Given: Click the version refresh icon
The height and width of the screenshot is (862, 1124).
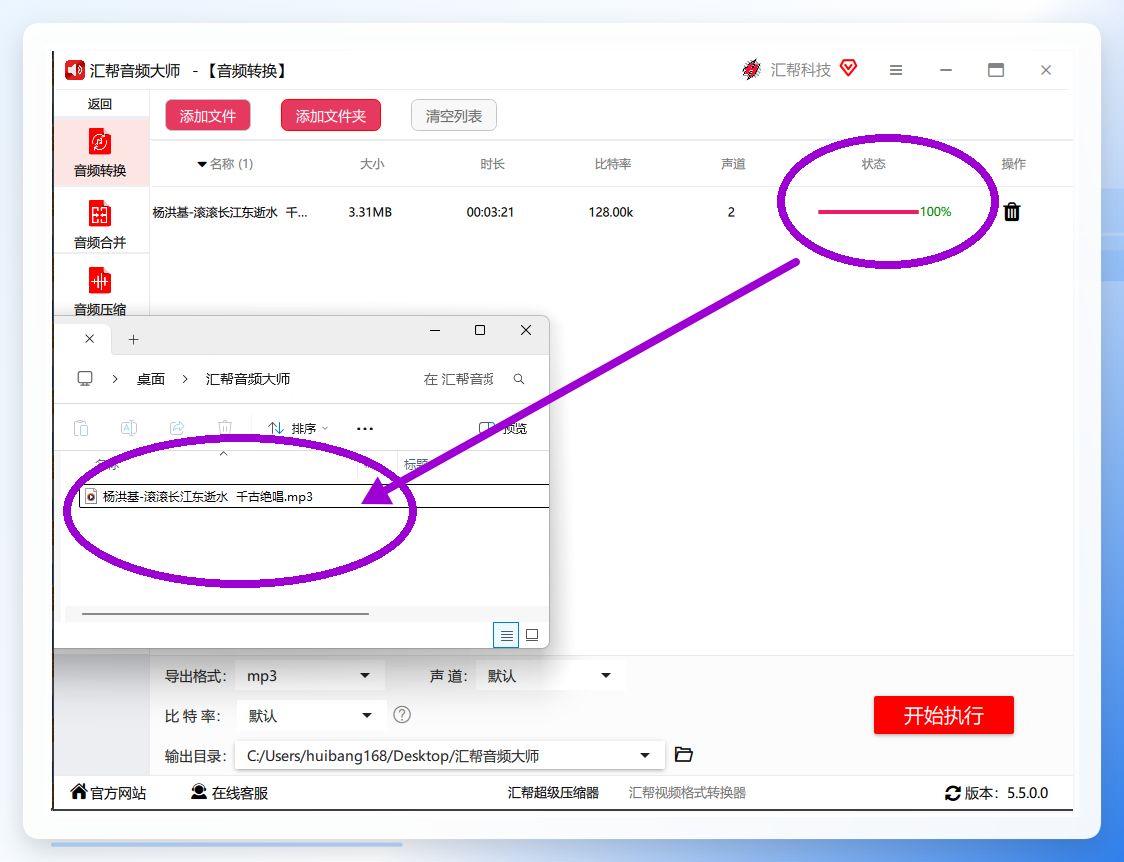Looking at the screenshot, I should point(953,793).
